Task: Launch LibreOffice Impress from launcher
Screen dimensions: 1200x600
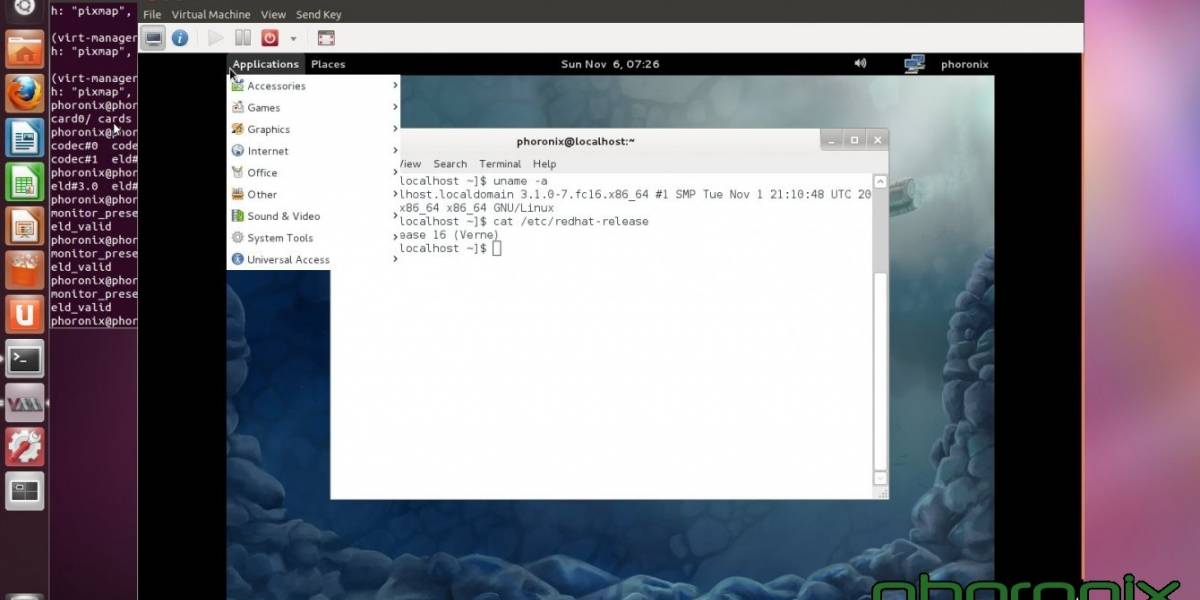Action: click(25, 225)
